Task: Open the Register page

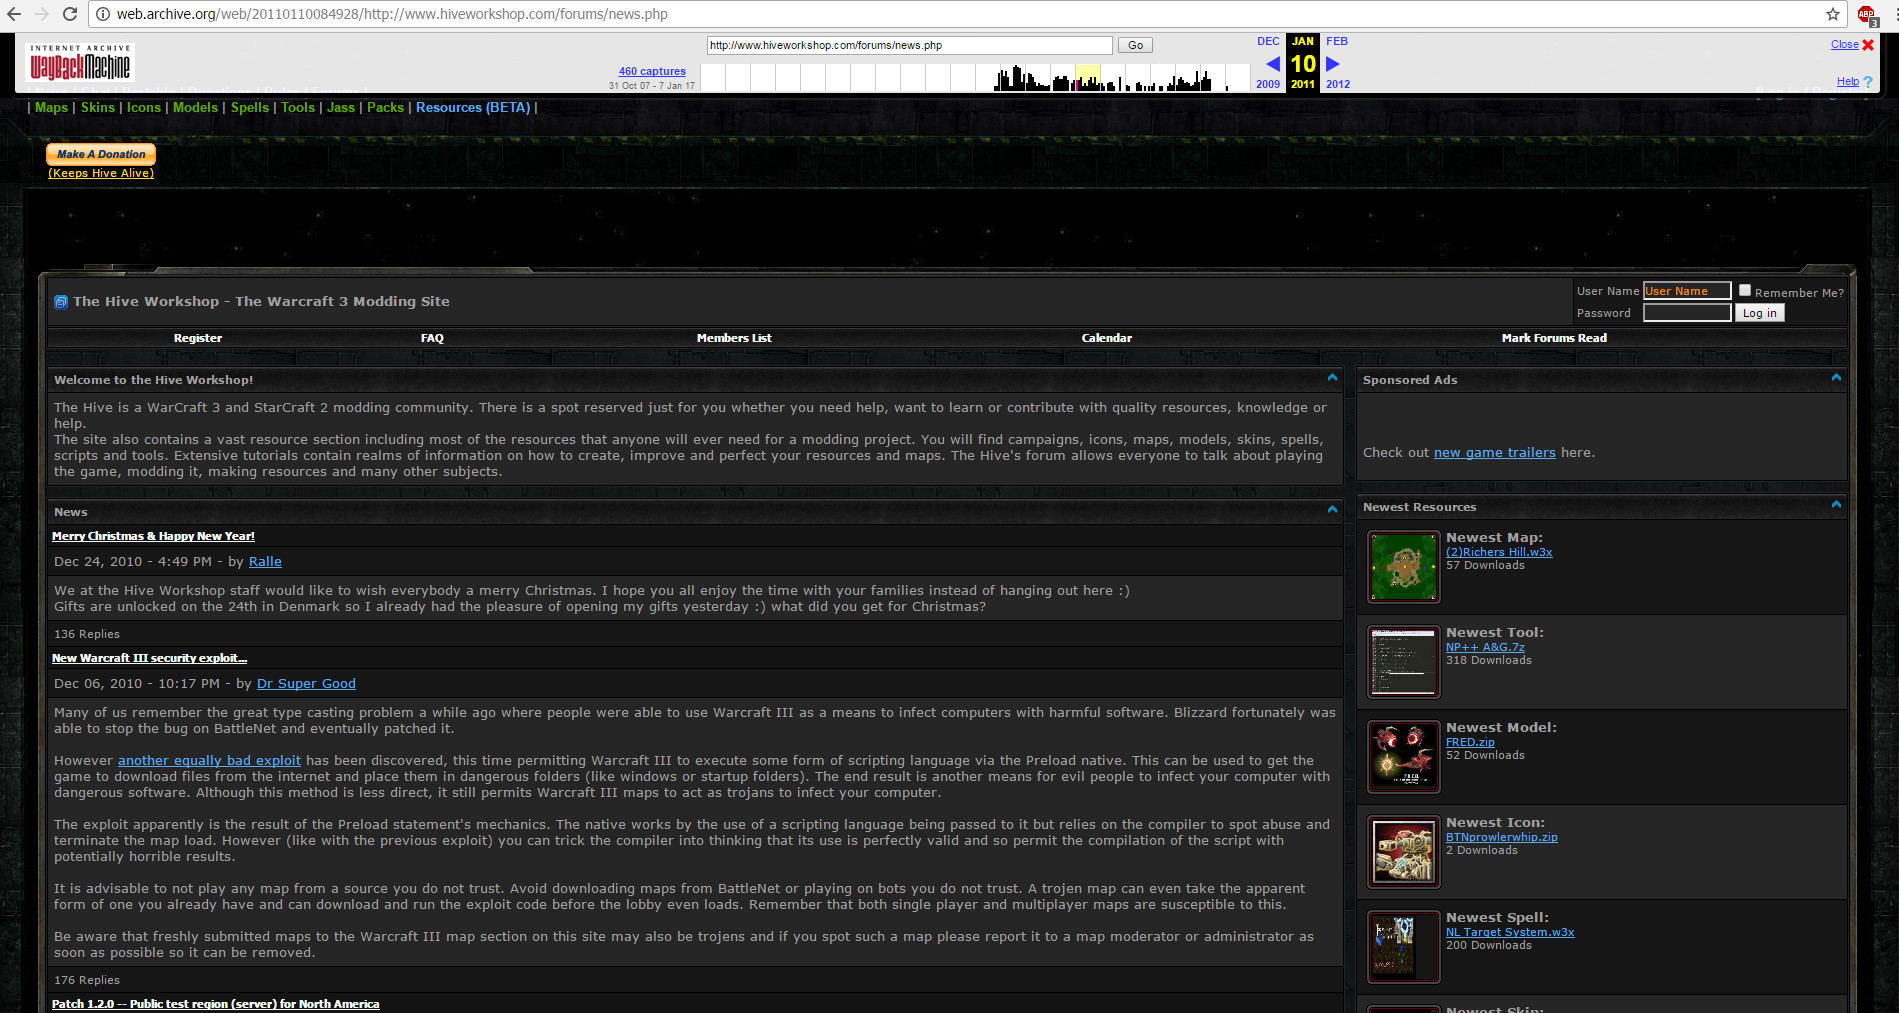Action: [198, 338]
